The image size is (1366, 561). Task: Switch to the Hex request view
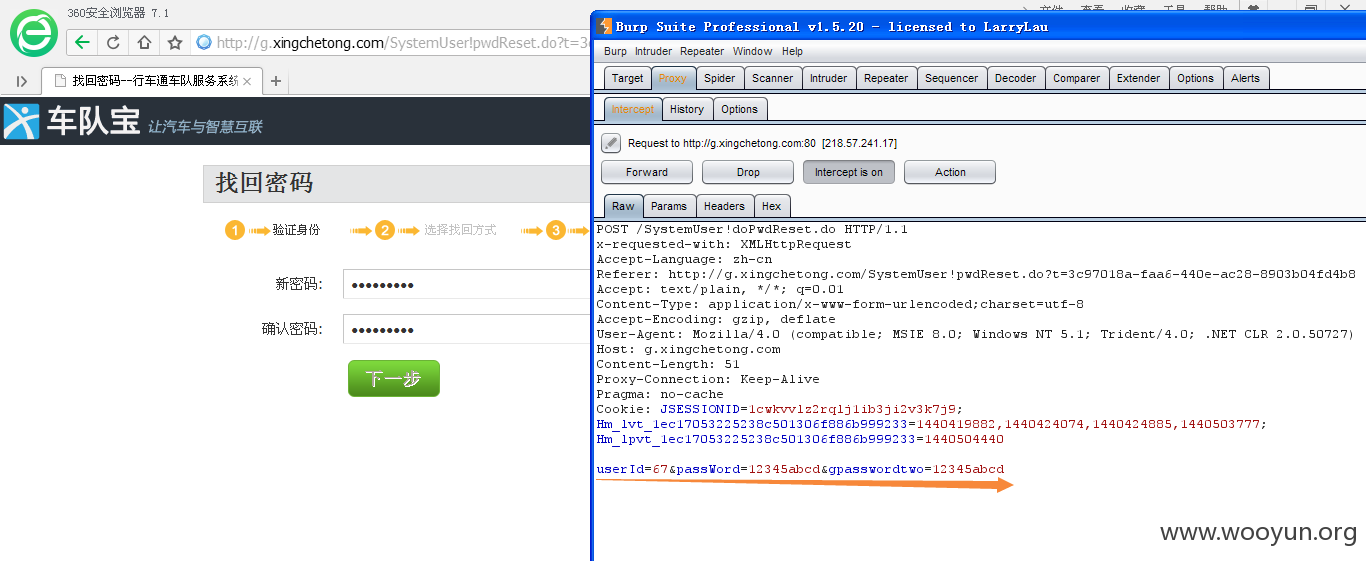772,206
